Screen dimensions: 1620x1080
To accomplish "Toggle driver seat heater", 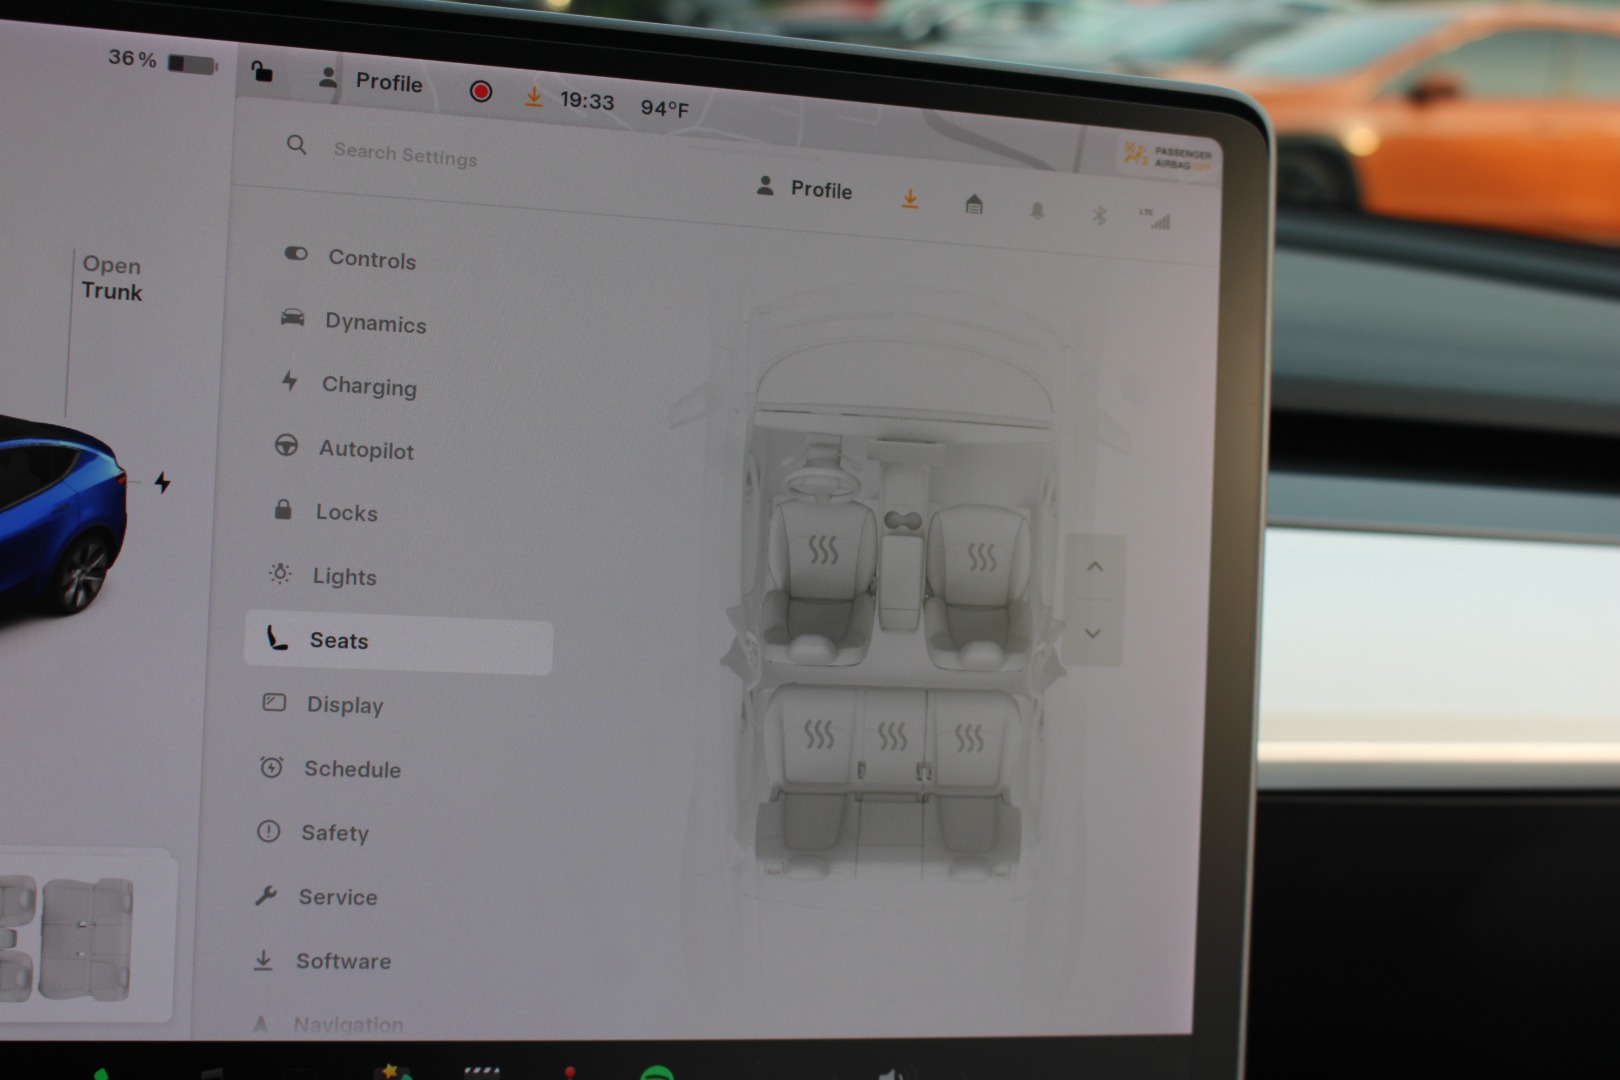I will [823, 549].
